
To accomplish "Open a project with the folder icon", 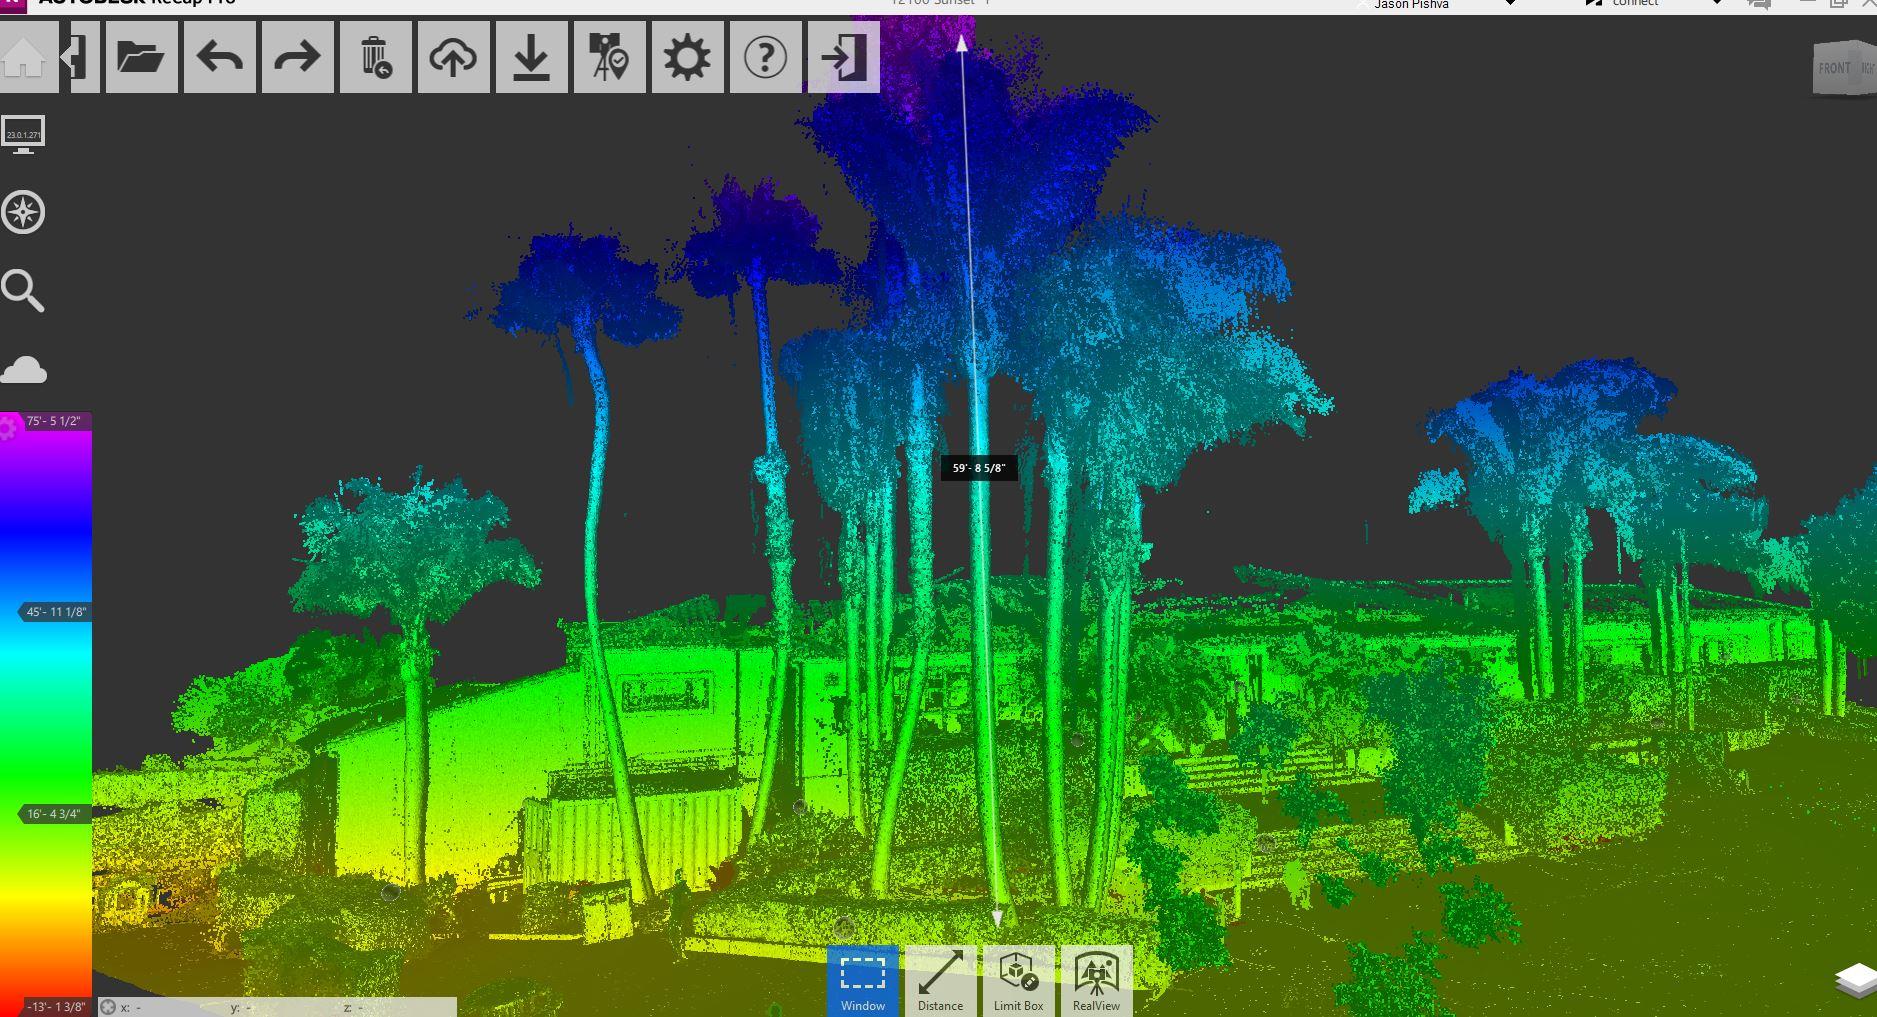I will pos(141,58).
